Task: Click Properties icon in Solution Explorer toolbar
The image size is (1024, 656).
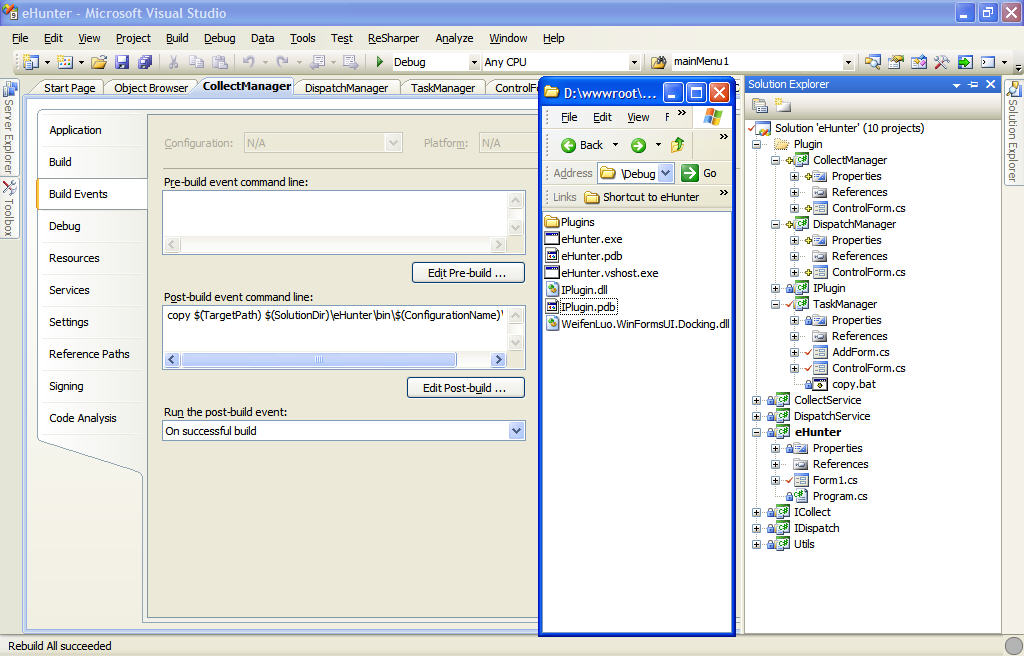Action: click(x=760, y=105)
